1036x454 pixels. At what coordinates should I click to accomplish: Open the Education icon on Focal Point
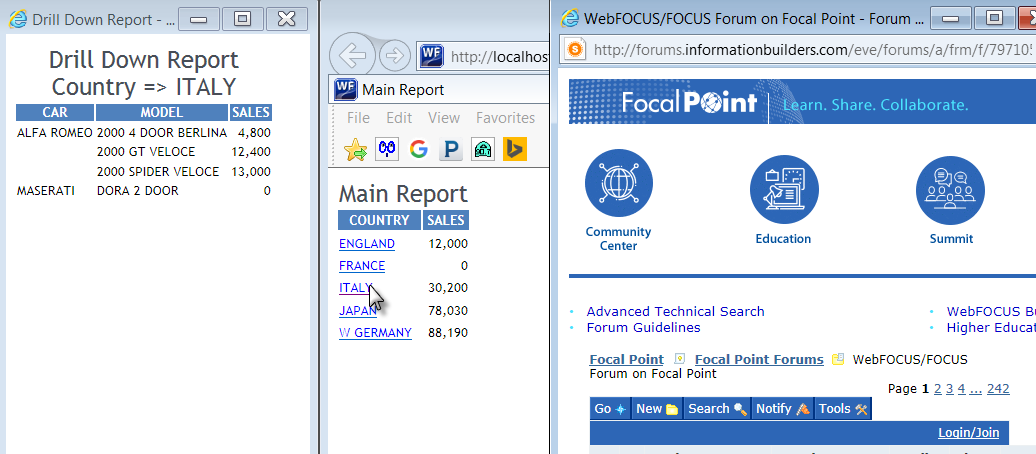click(784, 189)
